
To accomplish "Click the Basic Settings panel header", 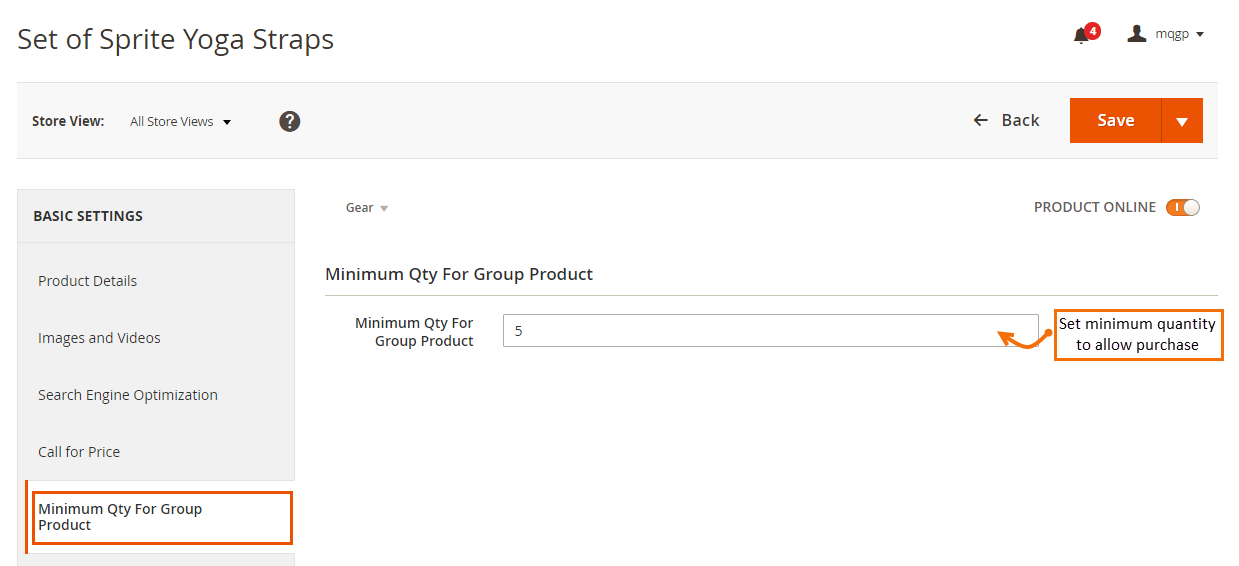I will click(88, 216).
